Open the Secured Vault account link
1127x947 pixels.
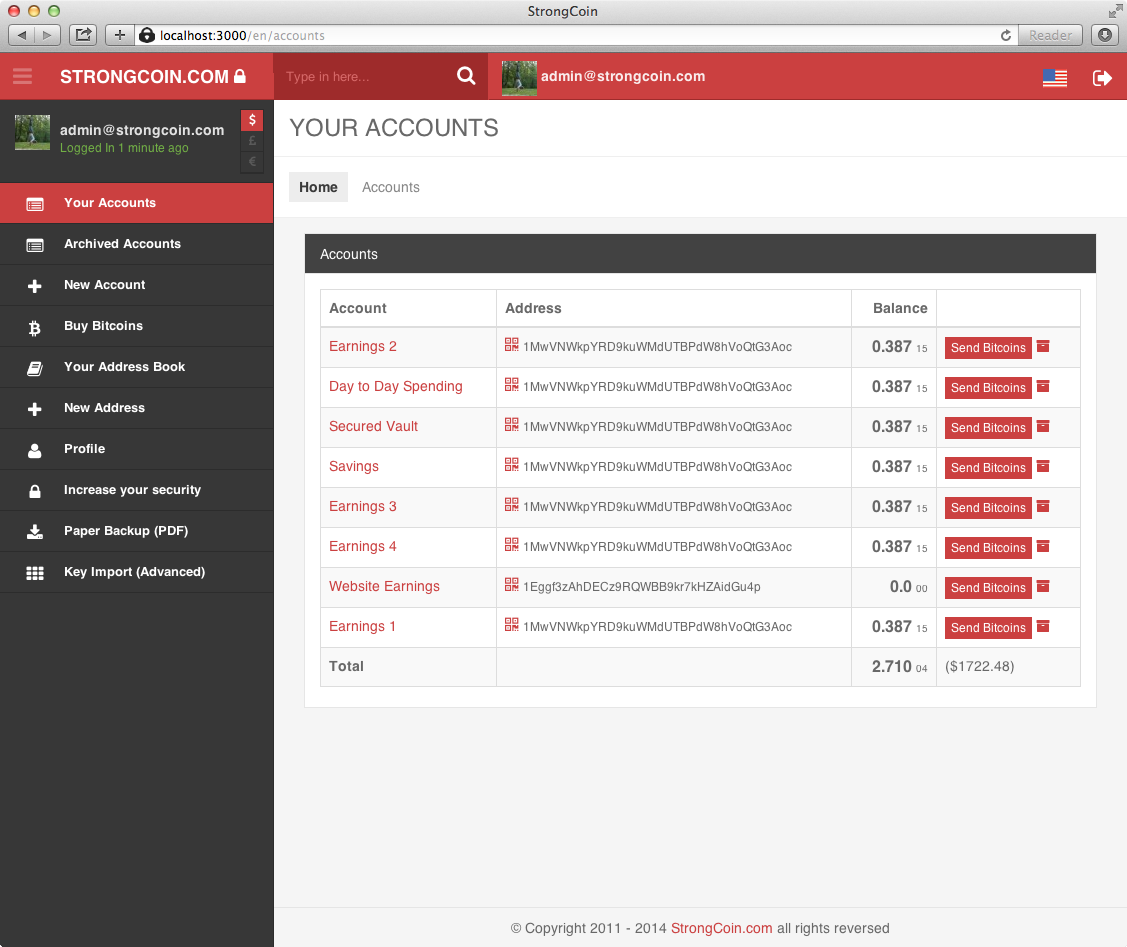tap(373, 426)
